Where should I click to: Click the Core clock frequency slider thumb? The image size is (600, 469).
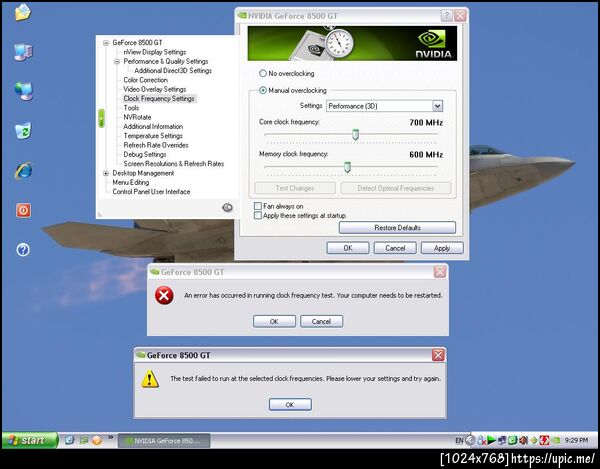coord(355,135)
